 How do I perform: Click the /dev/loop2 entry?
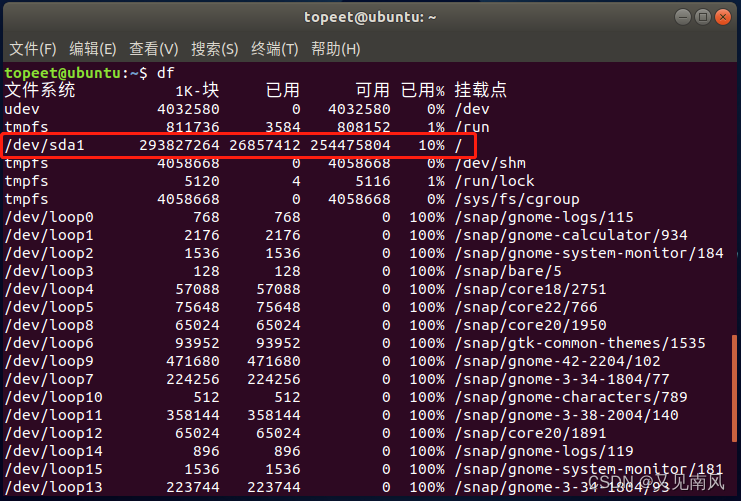[49, 253]
